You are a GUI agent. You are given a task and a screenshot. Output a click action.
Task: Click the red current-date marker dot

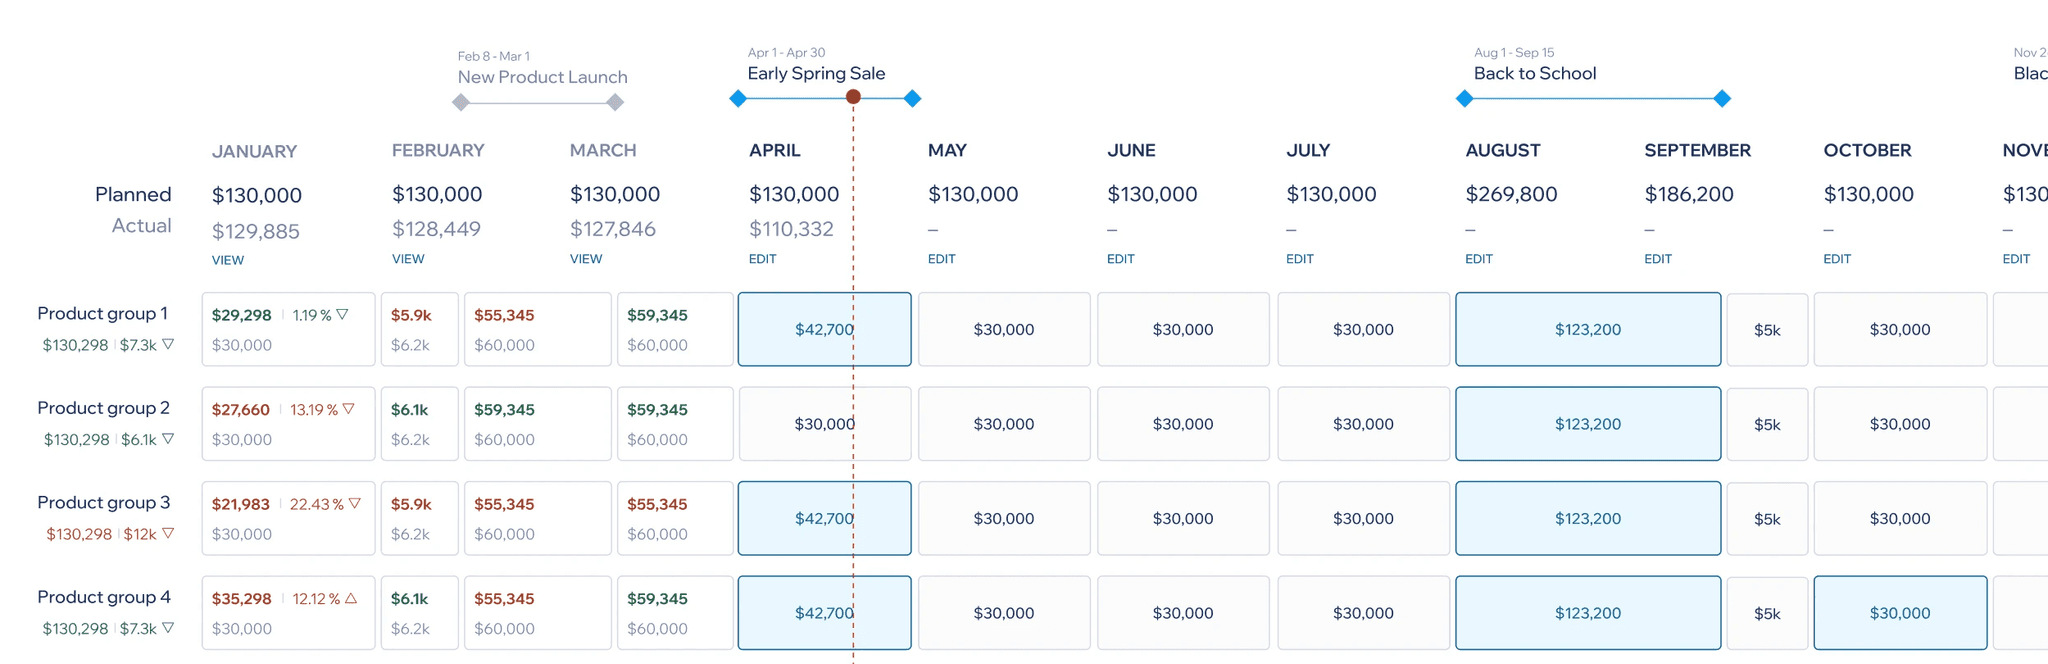point(853,97)
